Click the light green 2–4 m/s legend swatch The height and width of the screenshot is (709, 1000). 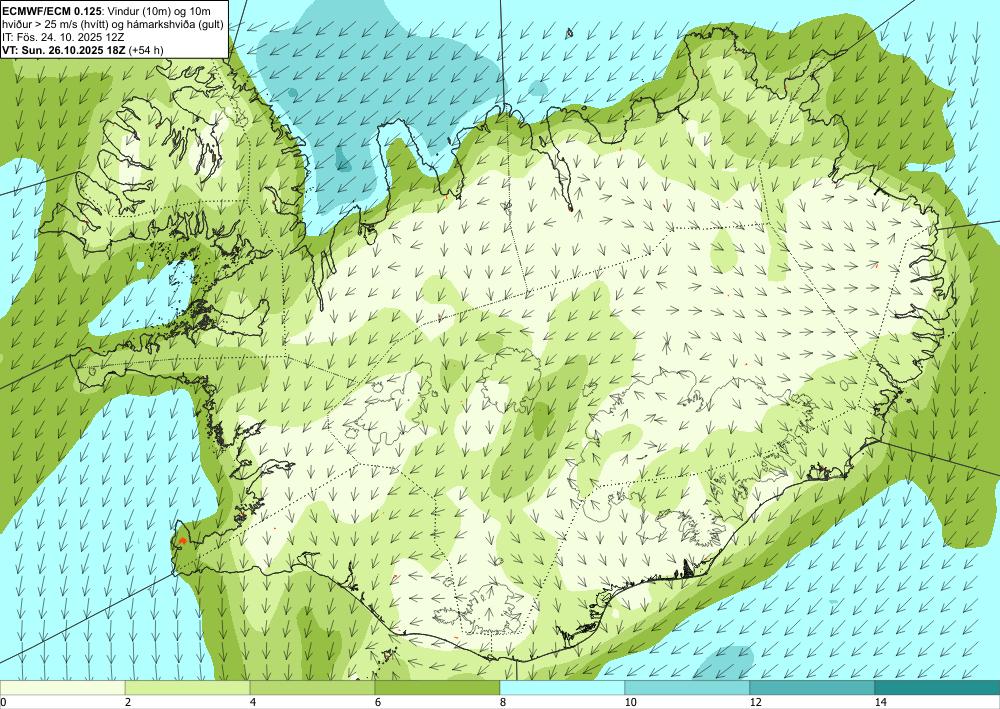coord(188,687)
